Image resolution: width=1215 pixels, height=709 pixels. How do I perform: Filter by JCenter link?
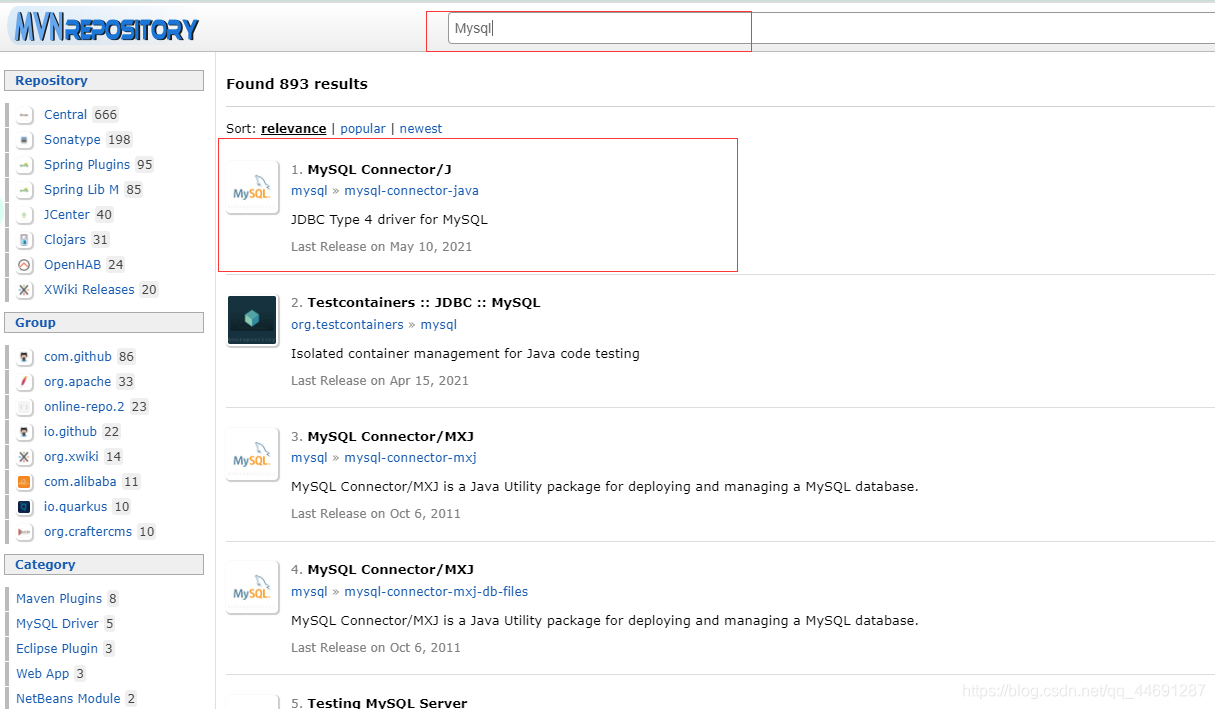[x=67, y=215]
